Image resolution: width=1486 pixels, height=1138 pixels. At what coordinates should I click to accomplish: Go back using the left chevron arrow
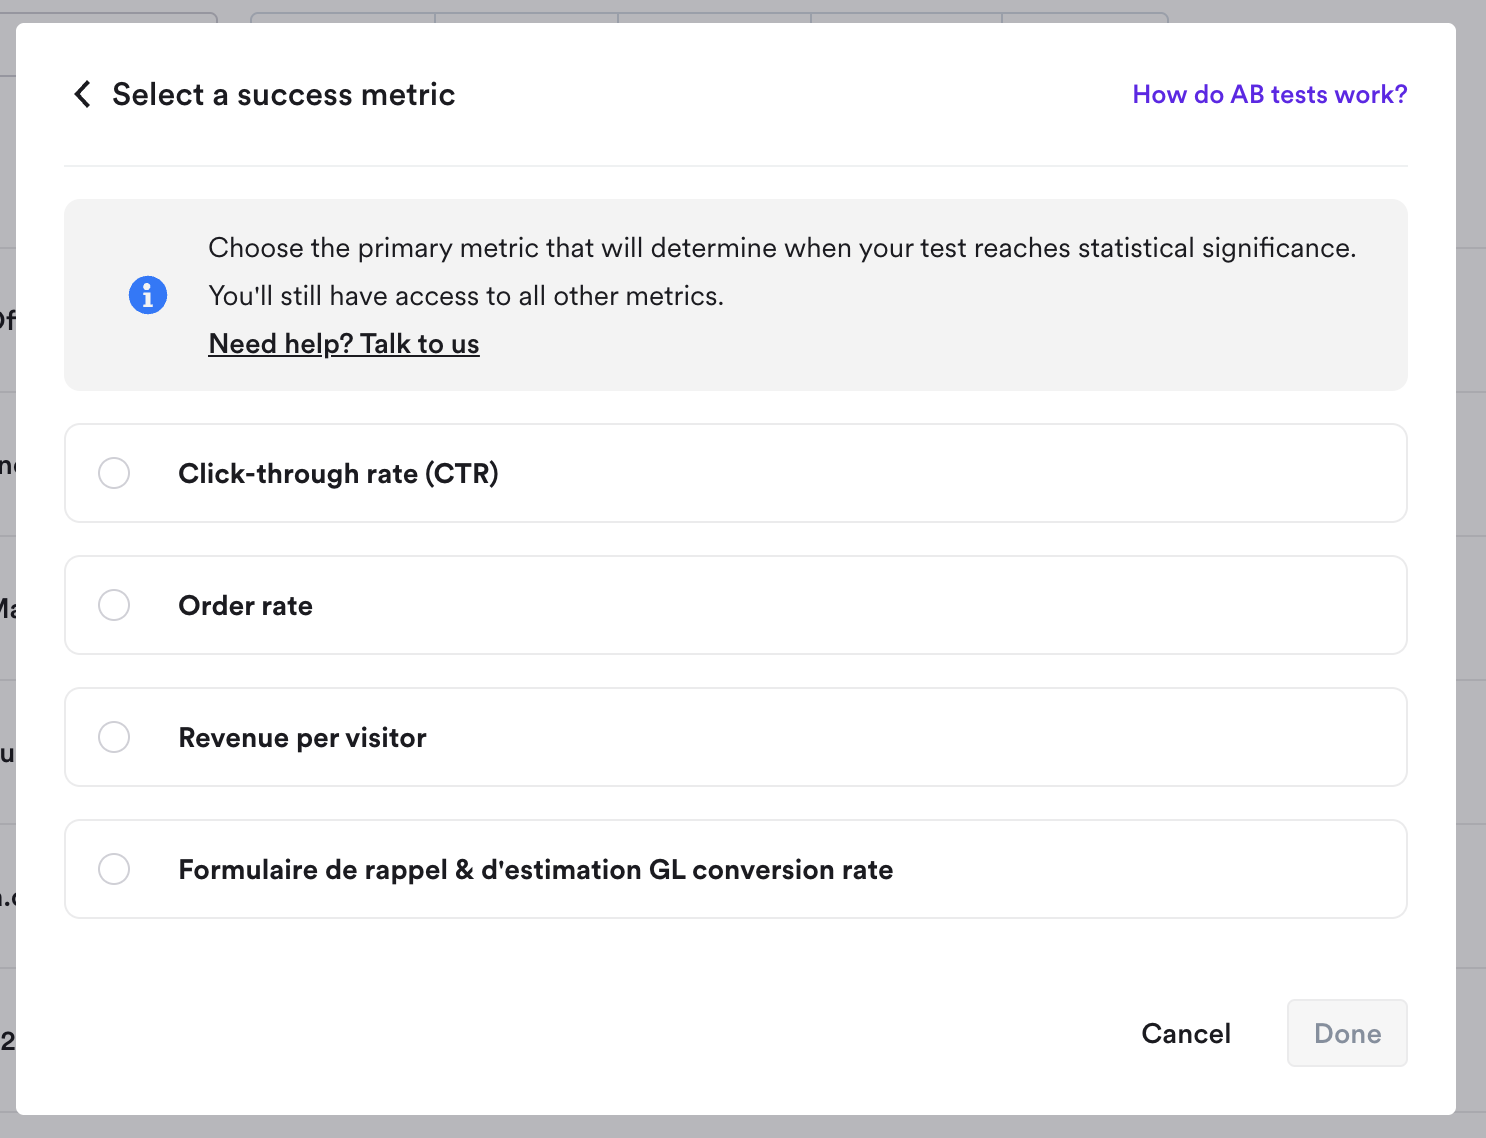(83, 94)
